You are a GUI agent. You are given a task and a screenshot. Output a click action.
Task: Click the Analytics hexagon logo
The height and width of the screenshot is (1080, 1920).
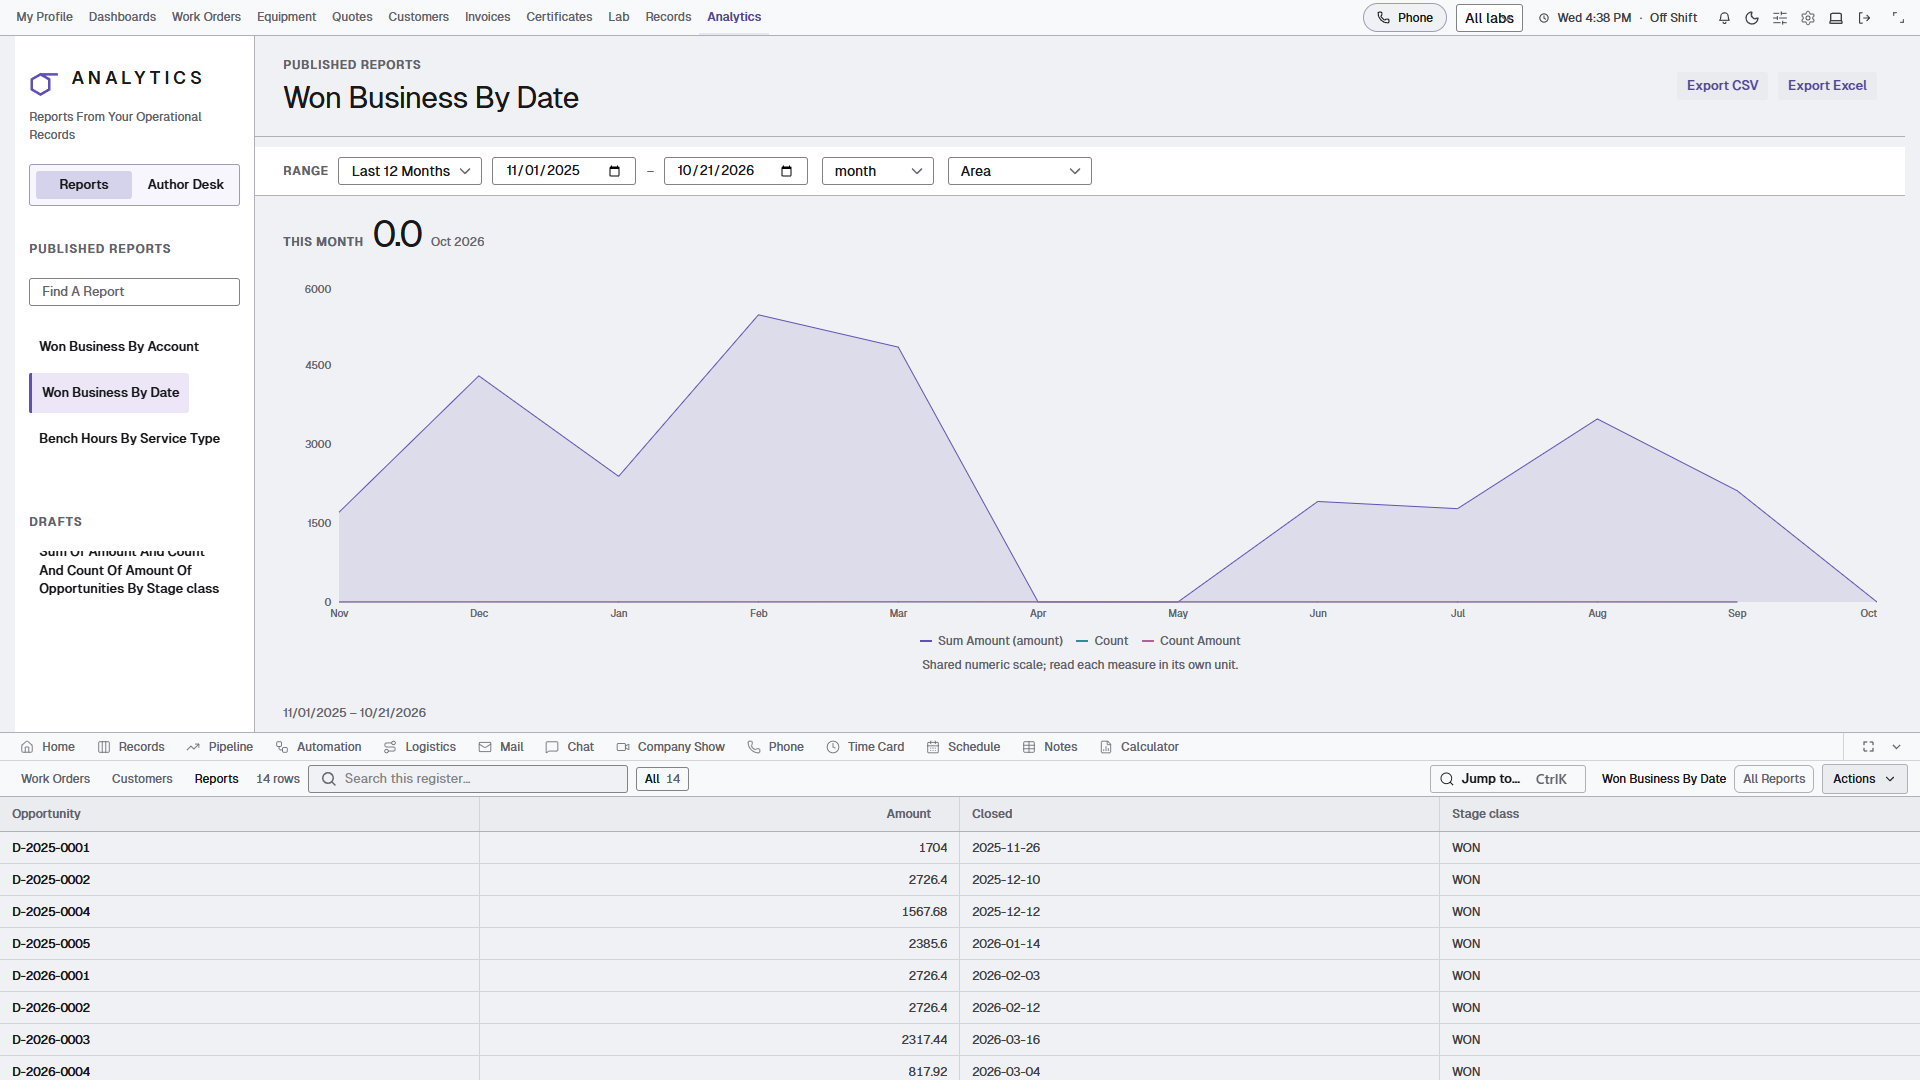click(42, 84)
